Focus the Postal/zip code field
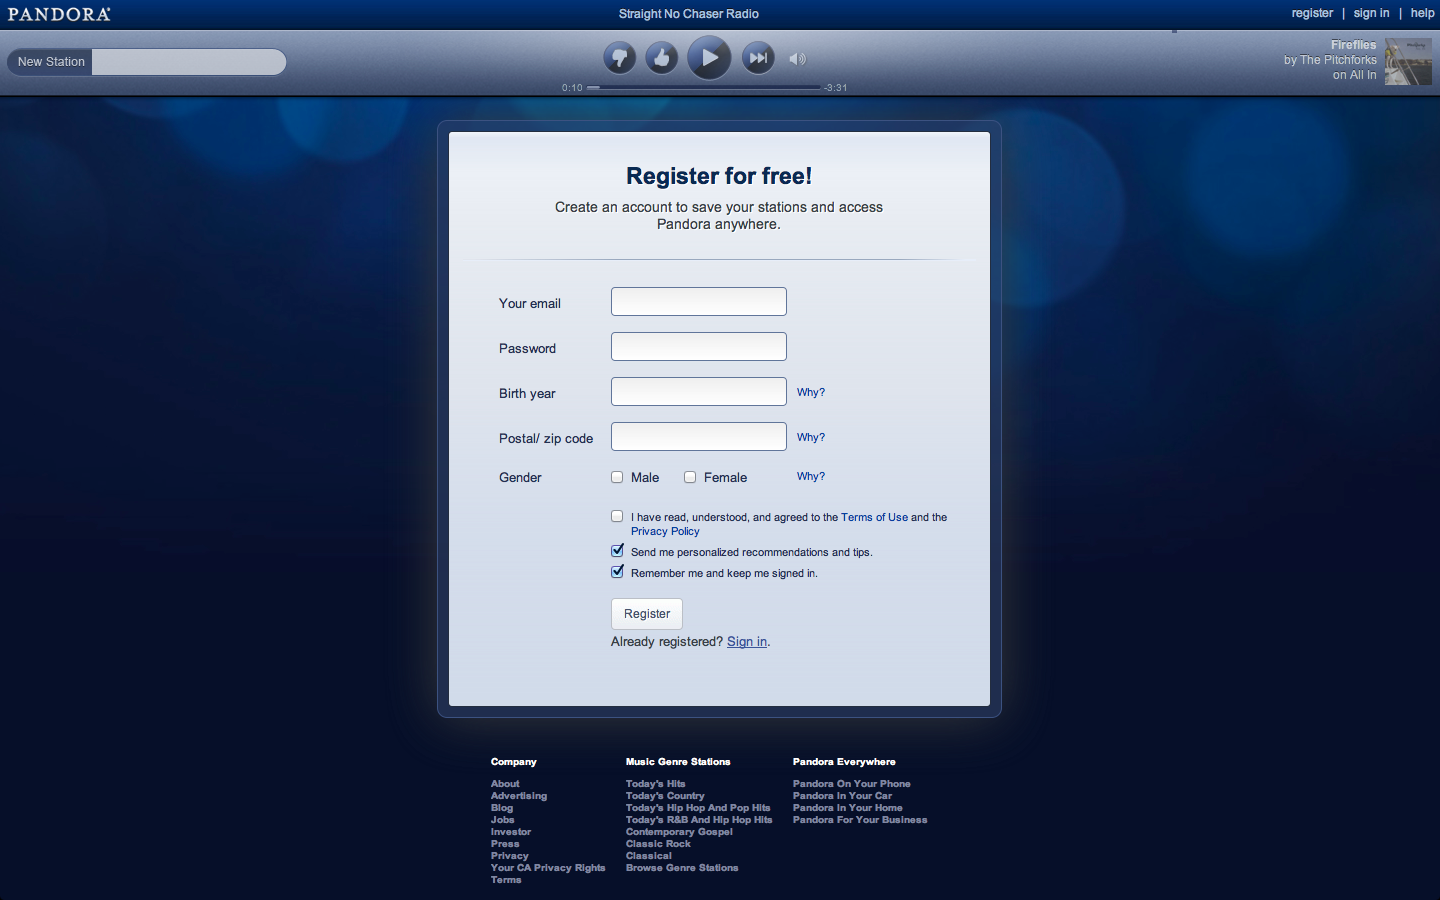The image size is (1440, 900). [x=699, y=437]
